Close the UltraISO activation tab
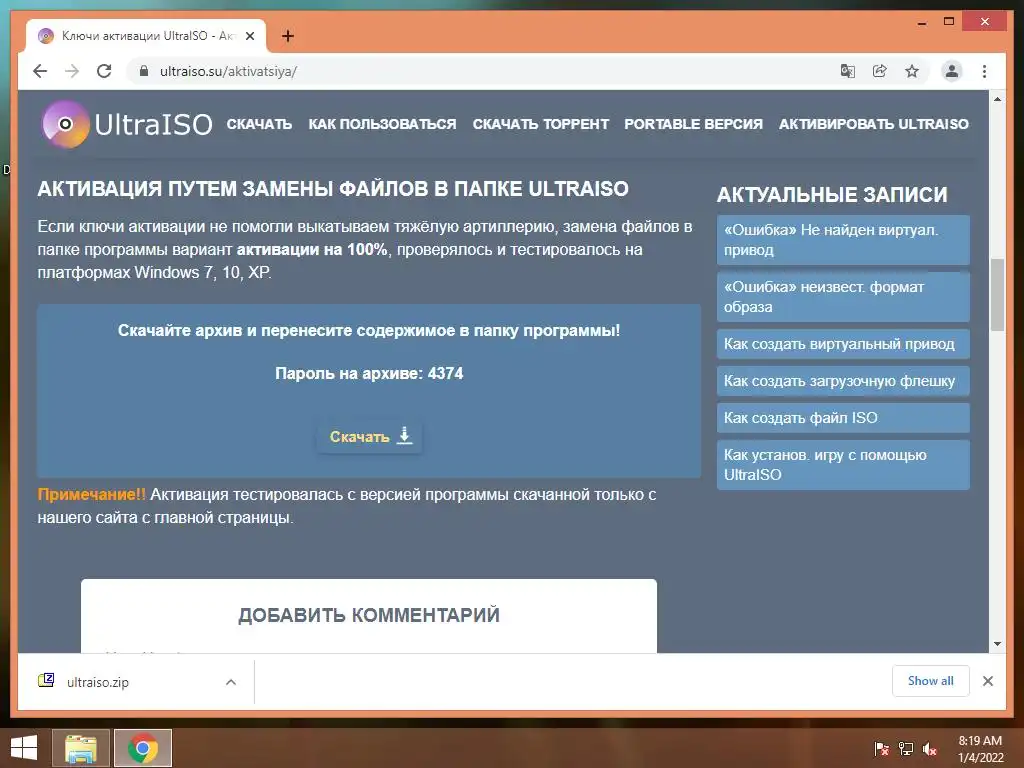The image size is (1024, 768). (249, 36)
